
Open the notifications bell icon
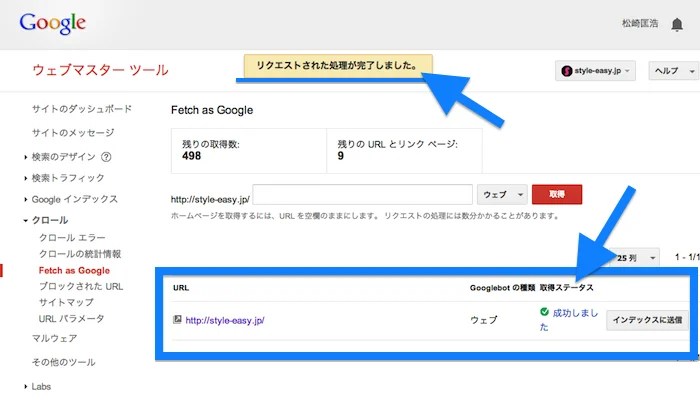coord(677,24)
